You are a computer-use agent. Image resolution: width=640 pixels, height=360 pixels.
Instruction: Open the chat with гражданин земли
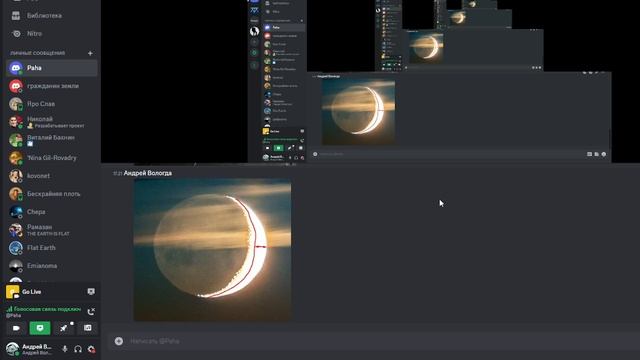52,86
